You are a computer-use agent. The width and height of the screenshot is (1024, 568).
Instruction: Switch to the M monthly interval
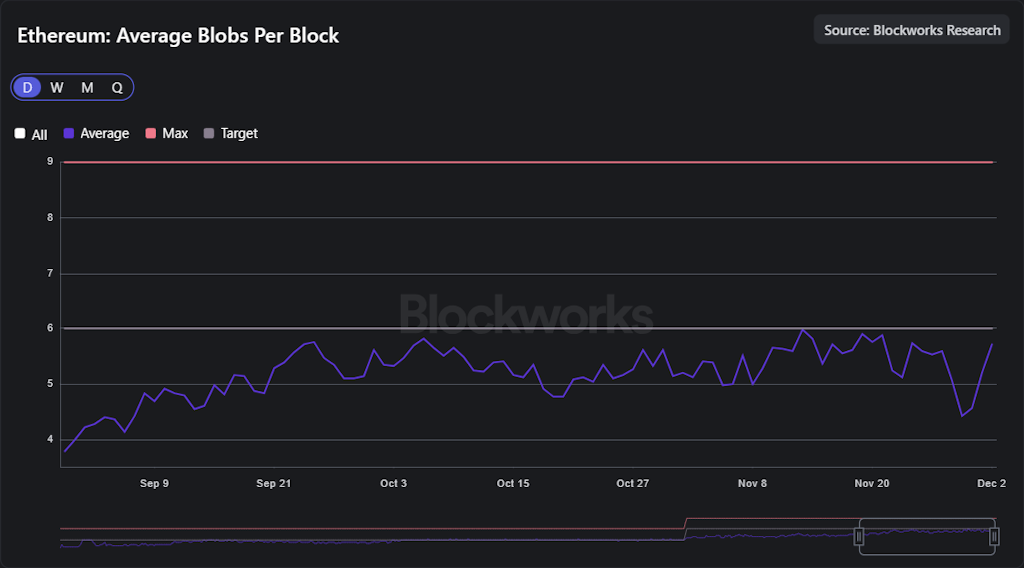tap(87, 87)
